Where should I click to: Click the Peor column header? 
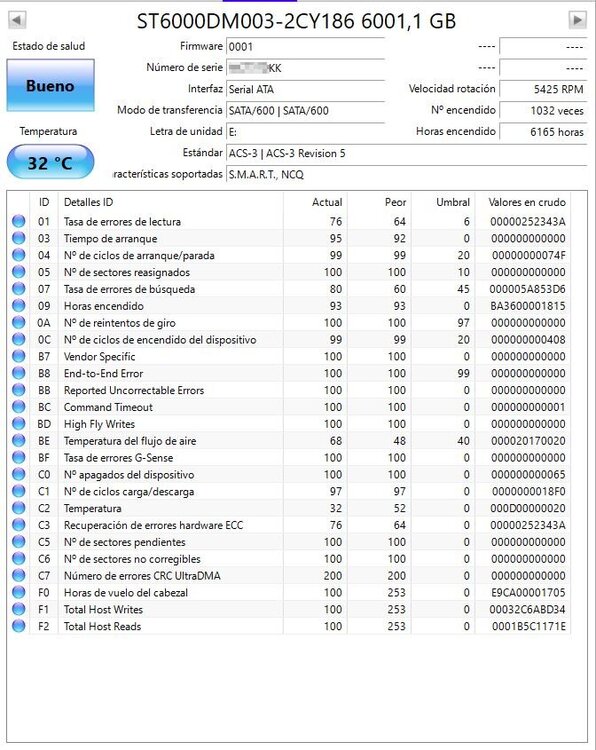point(379,202)
